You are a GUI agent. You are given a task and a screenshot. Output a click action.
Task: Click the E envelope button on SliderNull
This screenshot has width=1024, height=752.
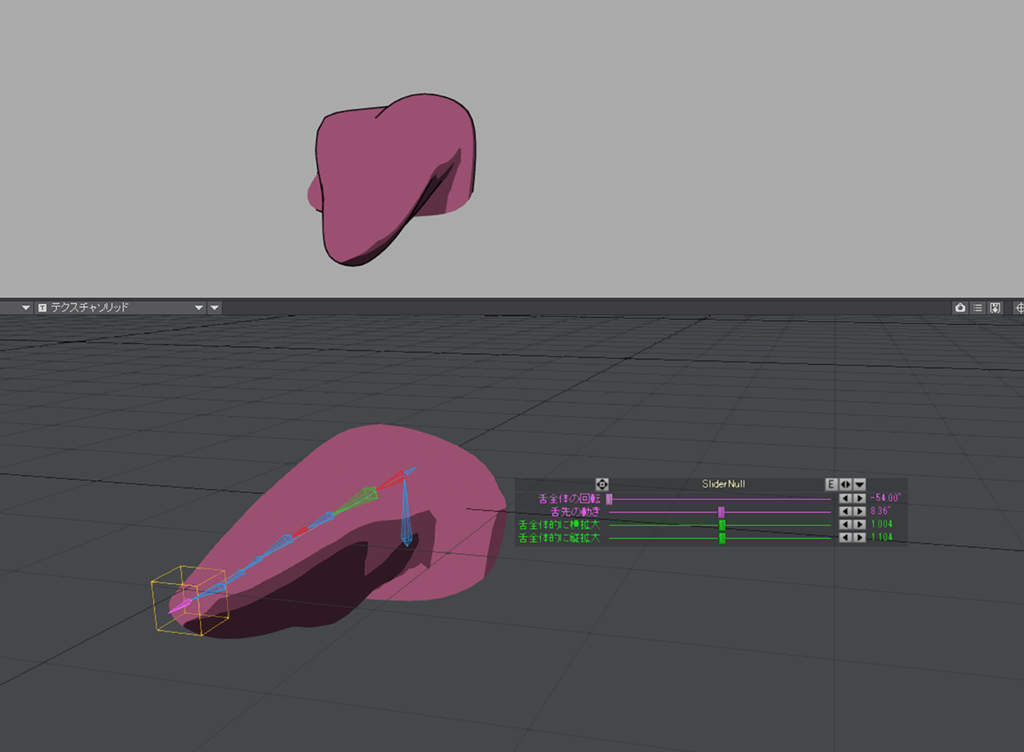point(831,484)
